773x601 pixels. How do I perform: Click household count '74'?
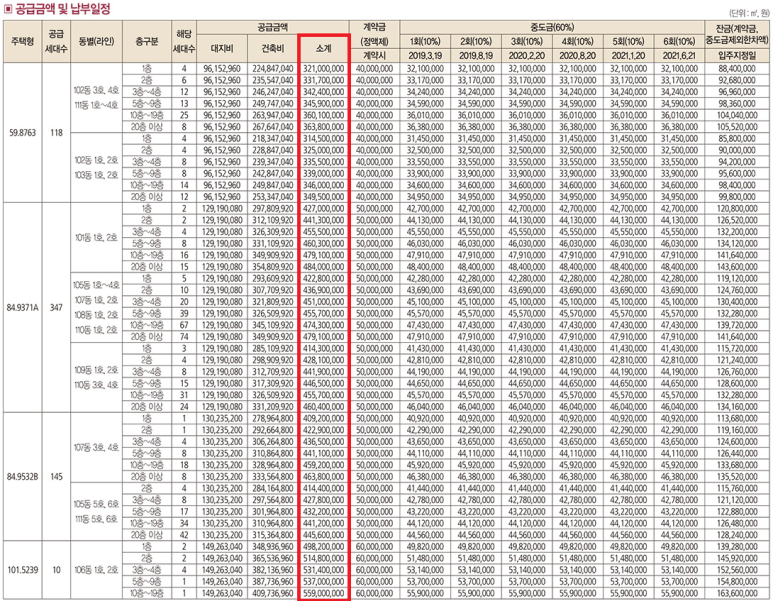[x=184, y=337]
